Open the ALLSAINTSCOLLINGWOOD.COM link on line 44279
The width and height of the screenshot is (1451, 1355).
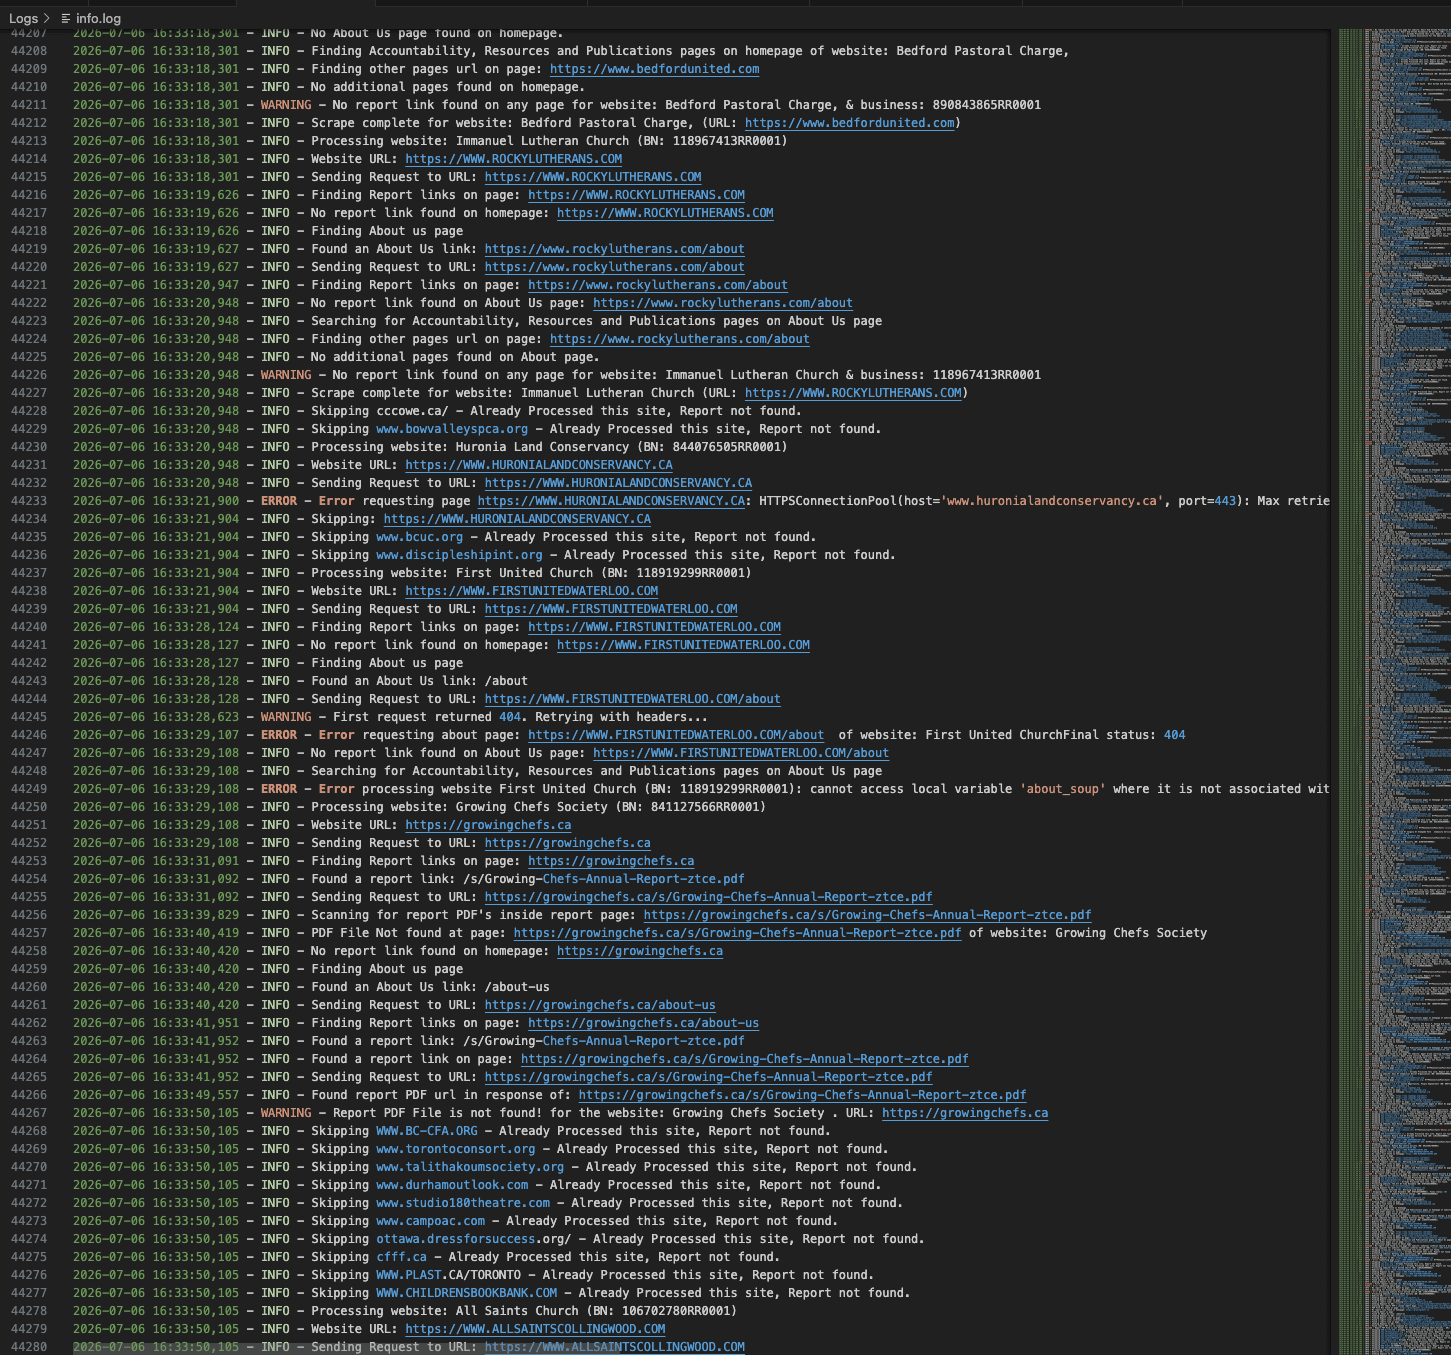535,1329
